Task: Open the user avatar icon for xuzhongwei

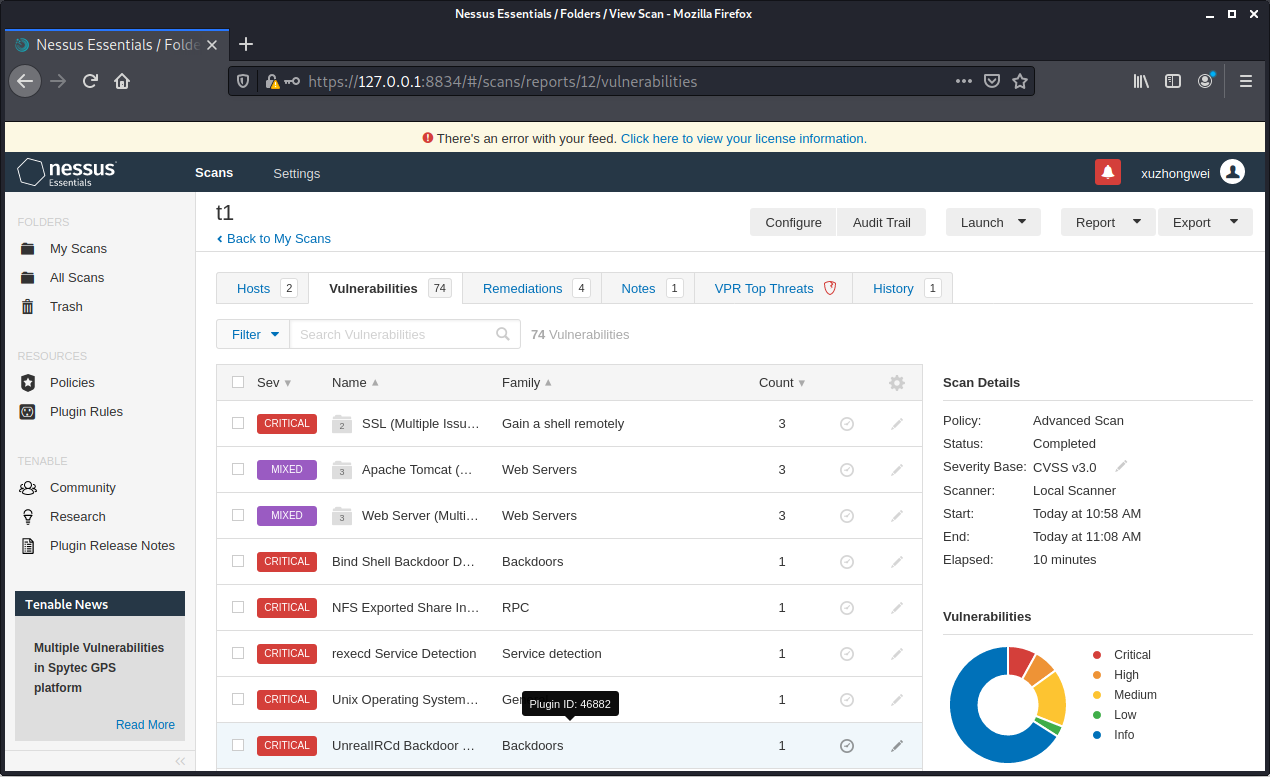Action: point(1233,173)
